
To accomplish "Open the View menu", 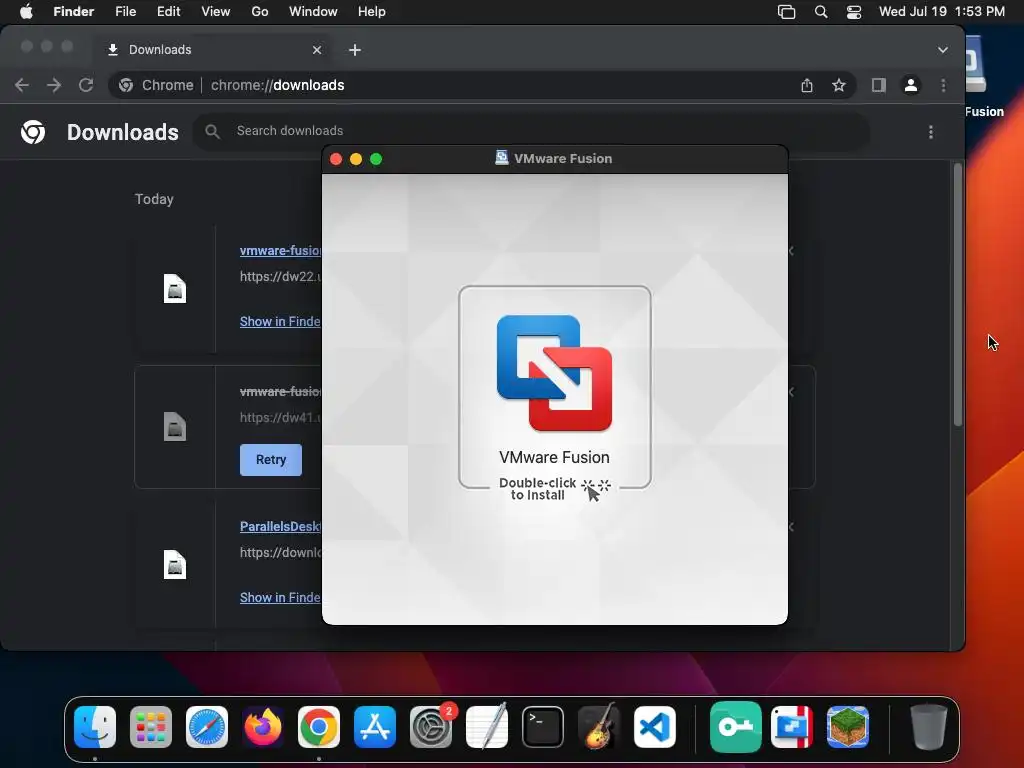I will pyautogui.click(x=216, y=12).
